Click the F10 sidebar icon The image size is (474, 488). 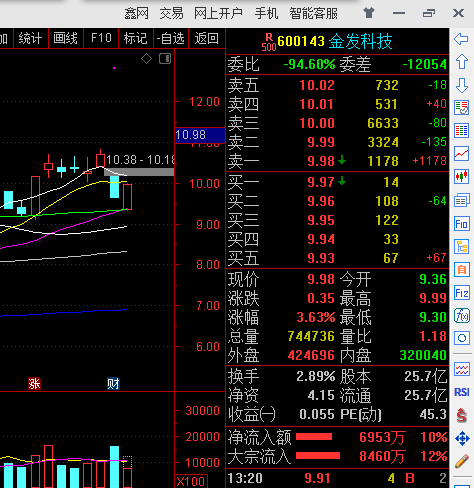coord(462,224)
